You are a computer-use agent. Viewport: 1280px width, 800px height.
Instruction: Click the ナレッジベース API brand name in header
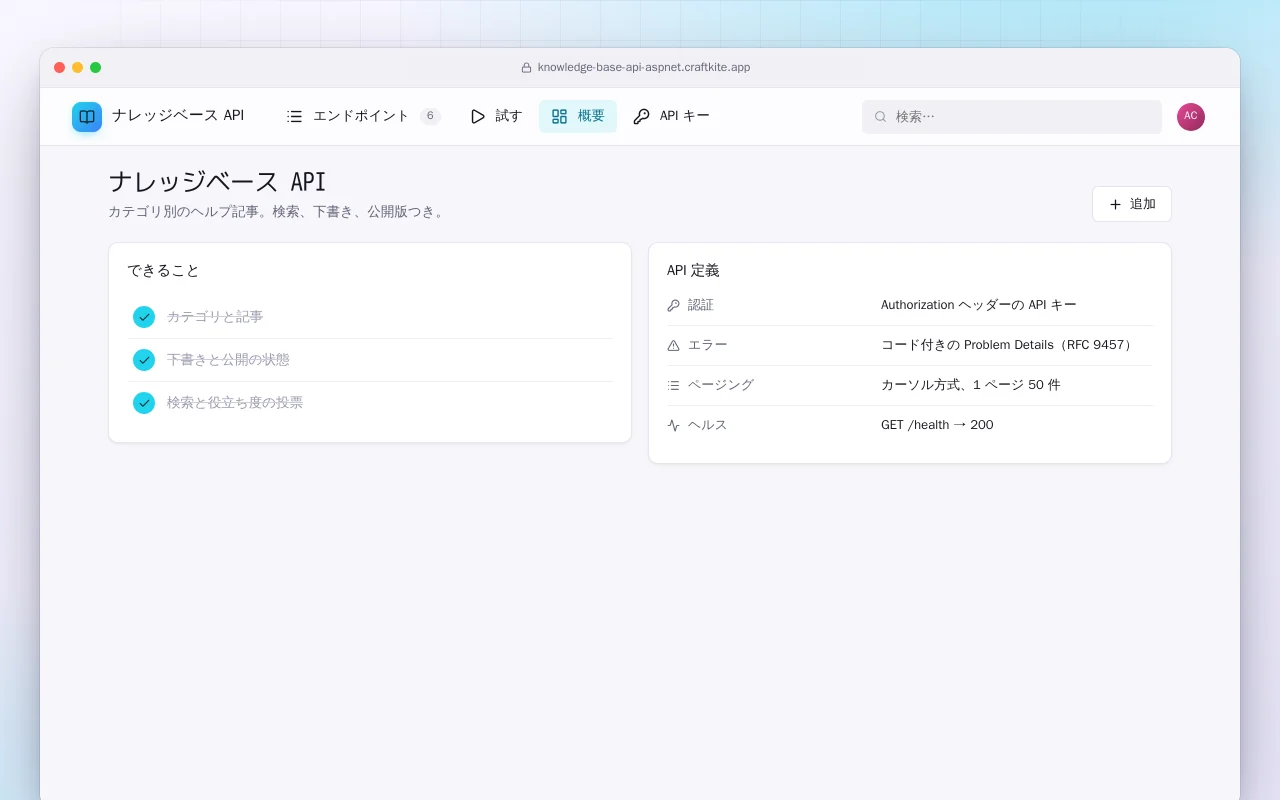[178, 116]
